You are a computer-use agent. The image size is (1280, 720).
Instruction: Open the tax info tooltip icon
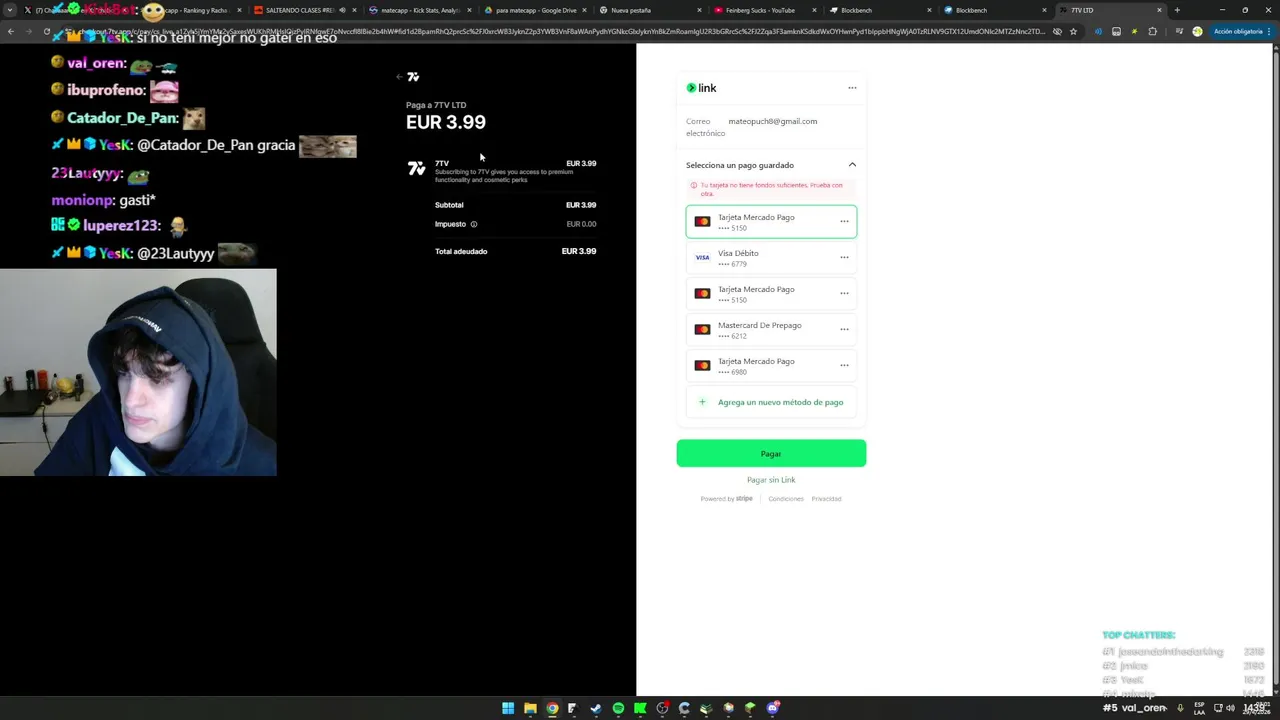click(x=474, y=224)
